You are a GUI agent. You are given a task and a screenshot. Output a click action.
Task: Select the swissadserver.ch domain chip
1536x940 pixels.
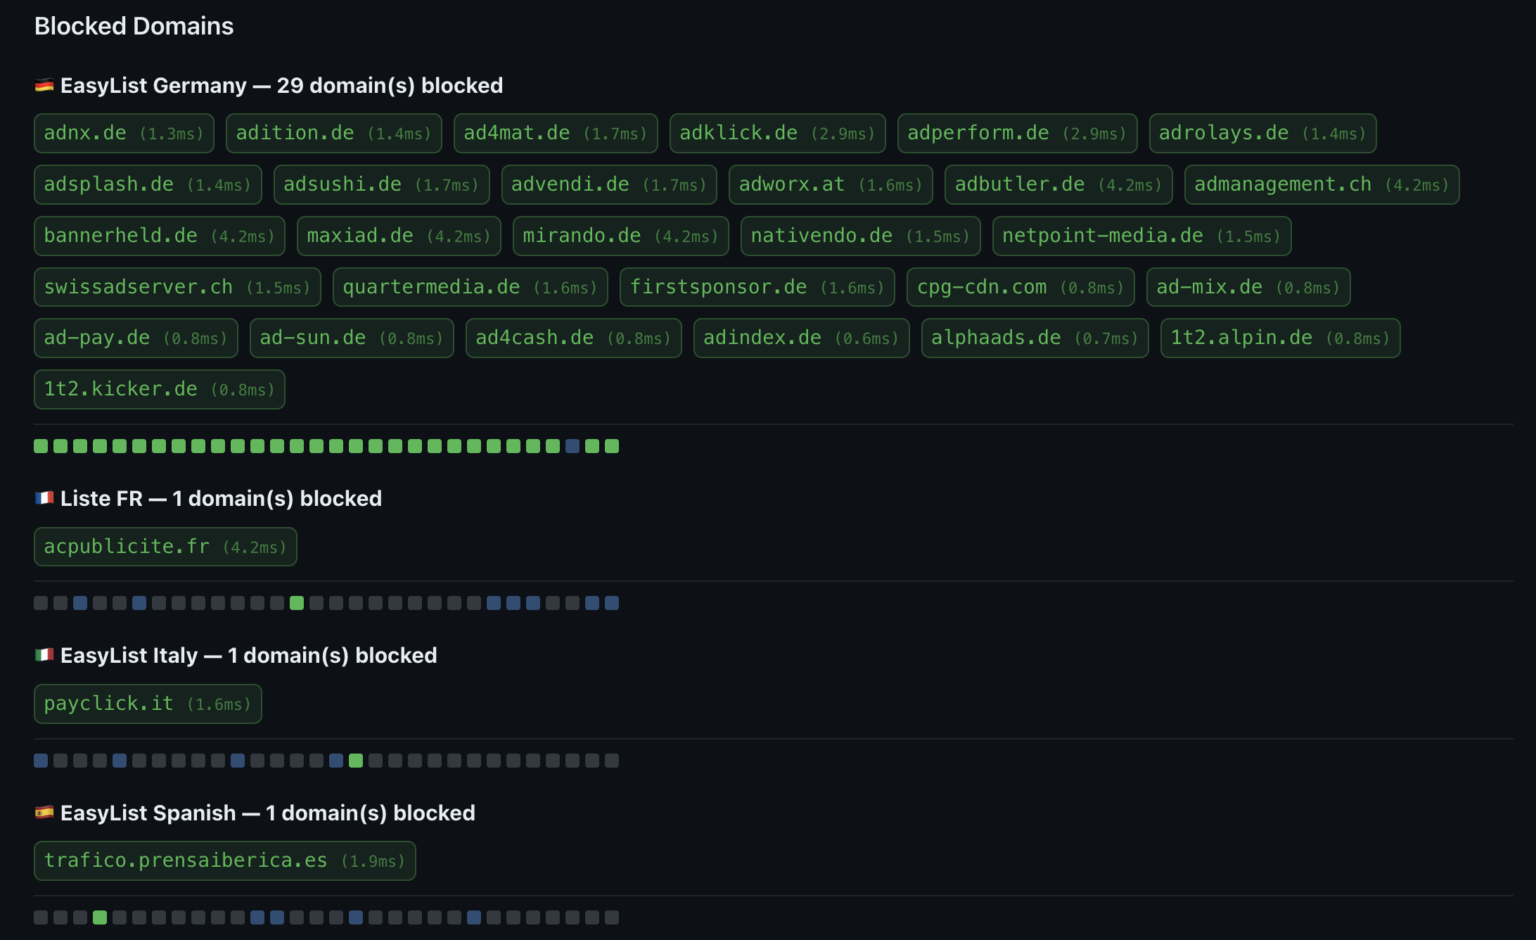pyautogui.click(x=178, y=287)
